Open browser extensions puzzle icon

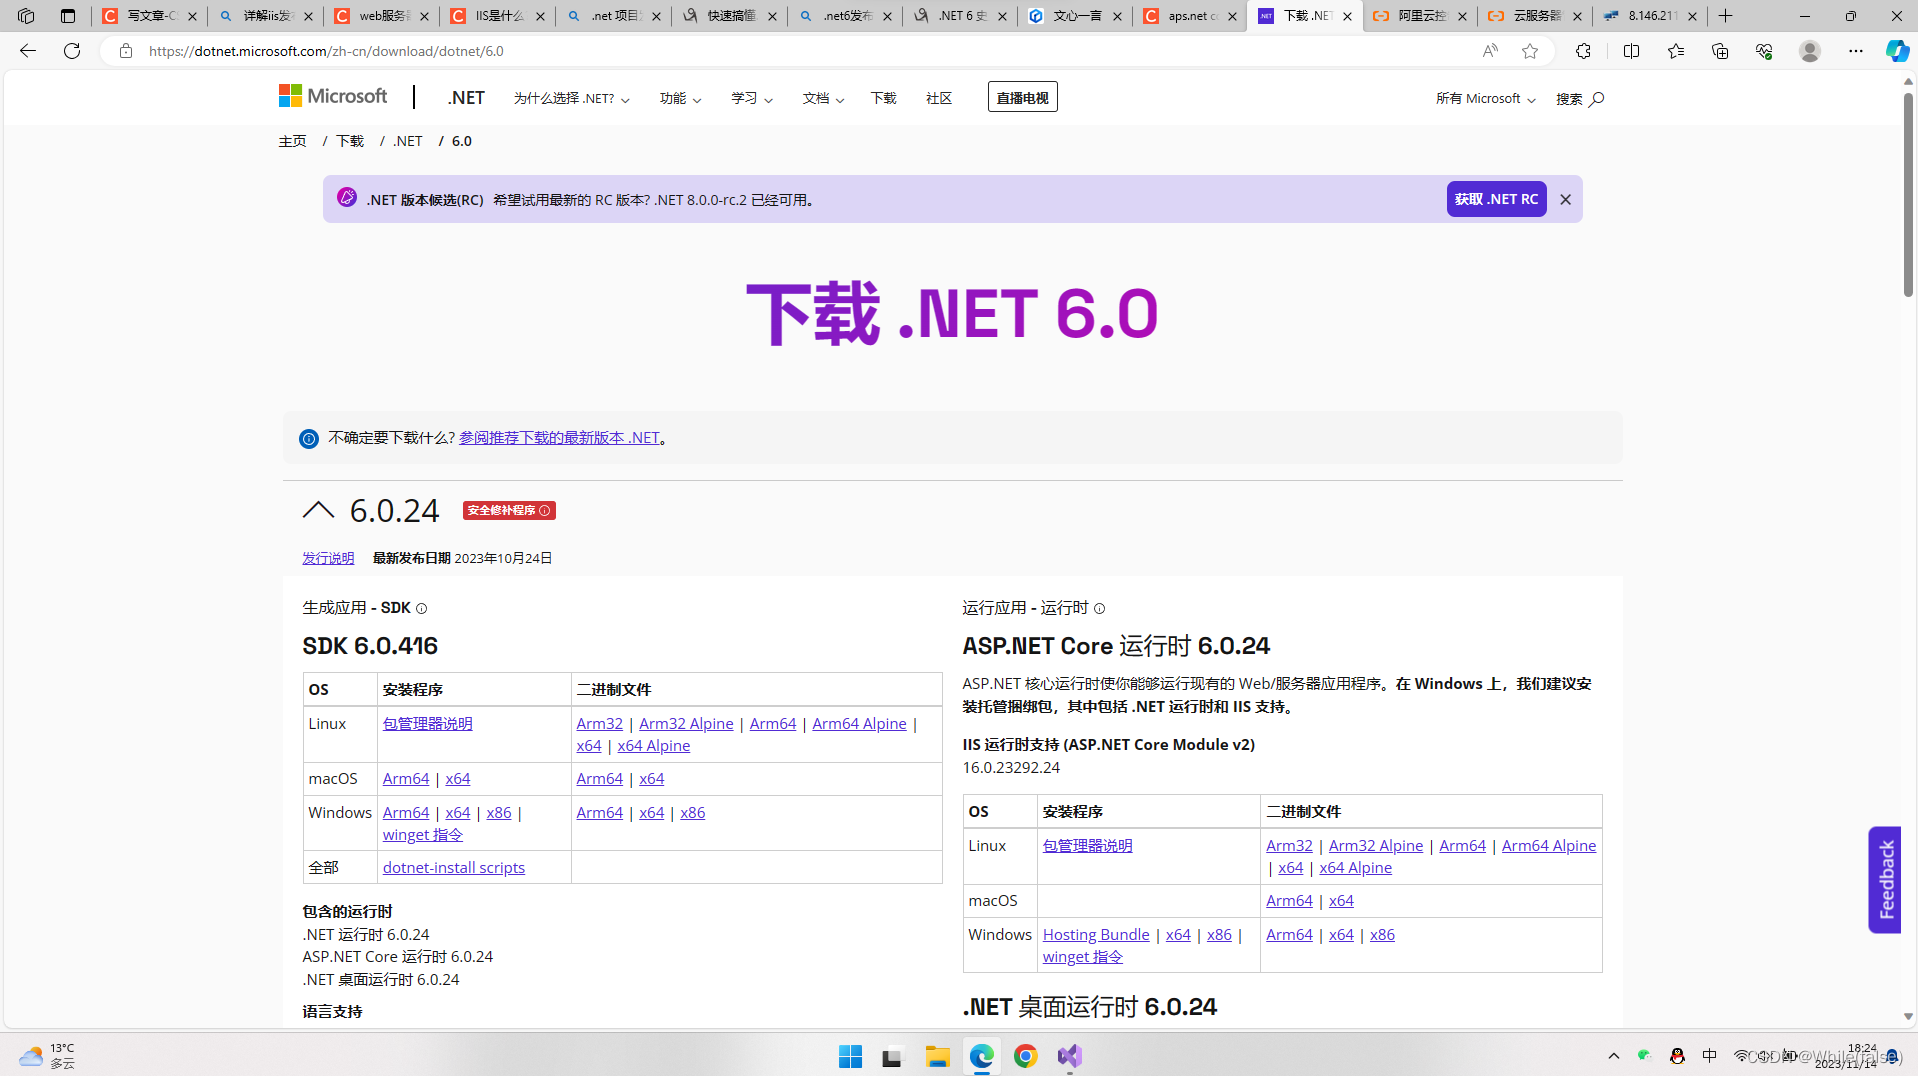(x=1583, y=51)
